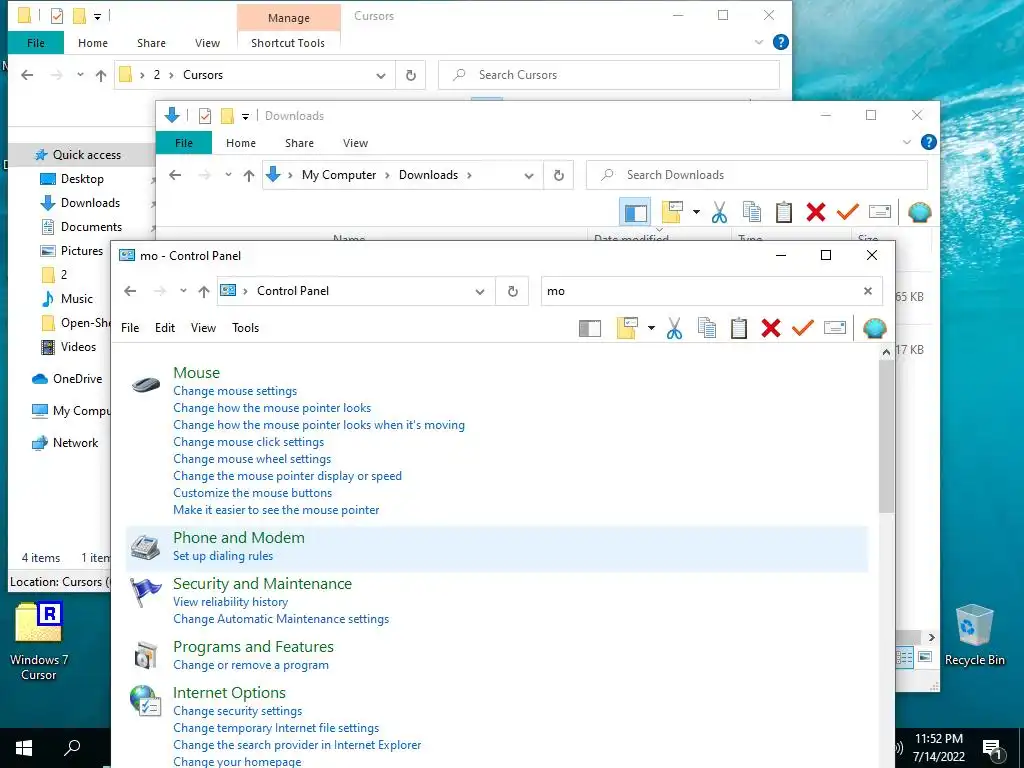Viewport: 1024px width, 768px height.
Task: Click the Cut scissors icon in Downloads window
Action: tap(720, 212)
